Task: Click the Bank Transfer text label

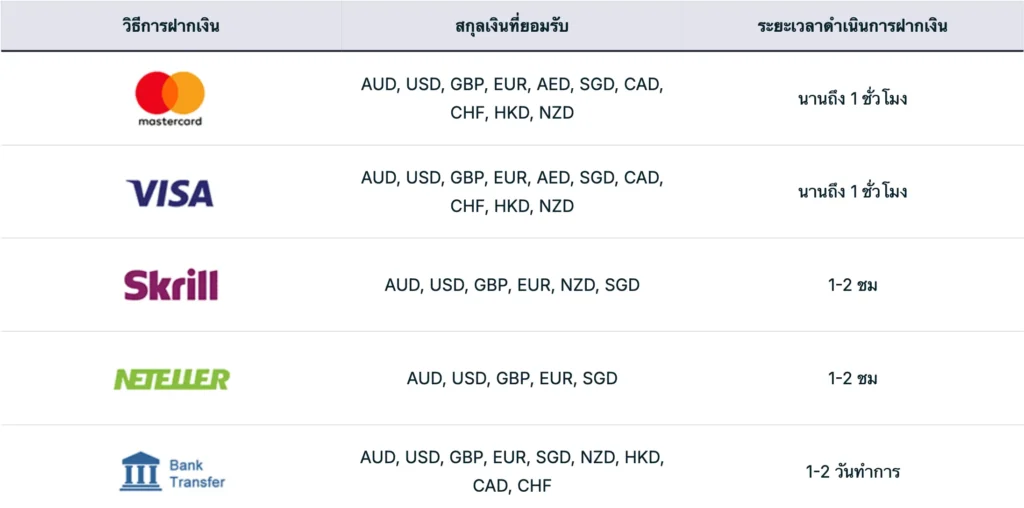Action: (196, 473)
